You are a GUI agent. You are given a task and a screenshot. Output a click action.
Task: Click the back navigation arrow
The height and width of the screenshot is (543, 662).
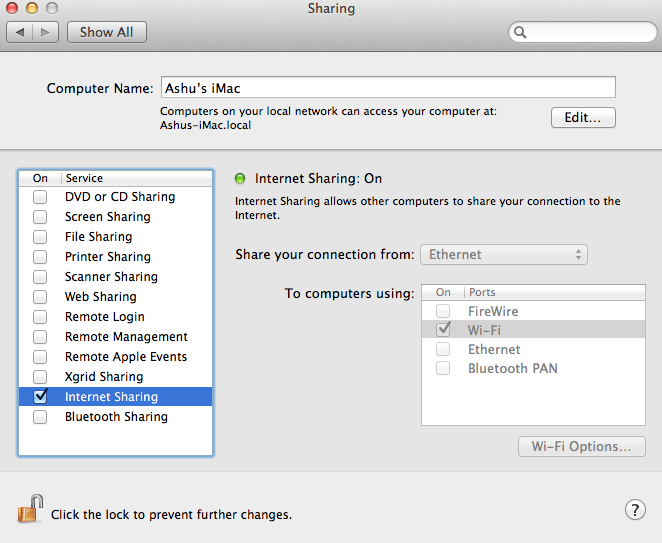click(x=19, y=32)
